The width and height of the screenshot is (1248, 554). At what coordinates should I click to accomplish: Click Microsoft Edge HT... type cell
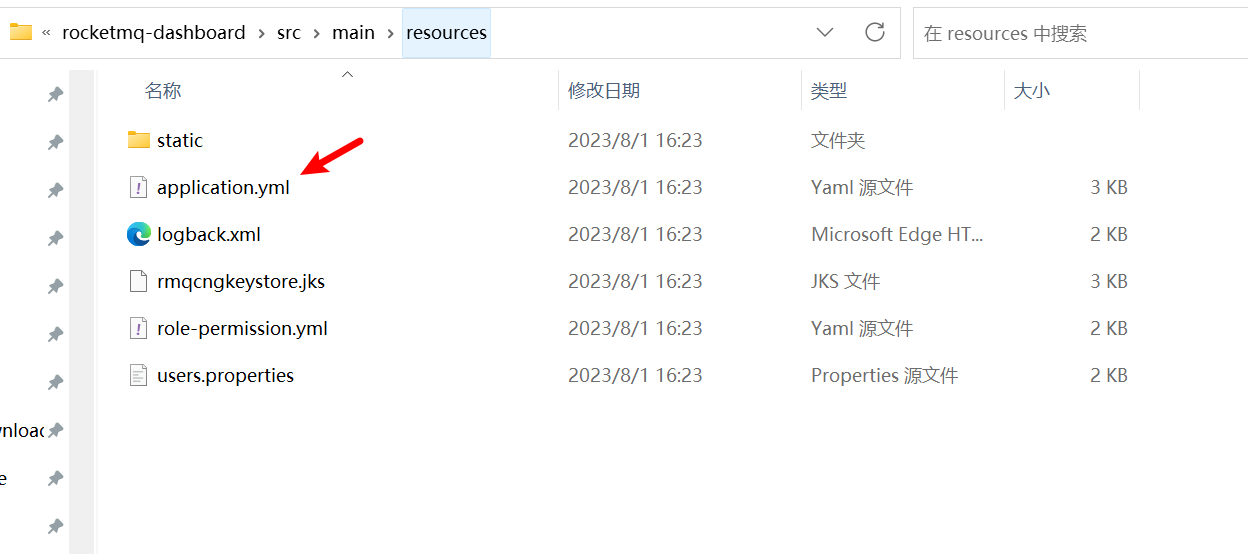tap(897, 234)
